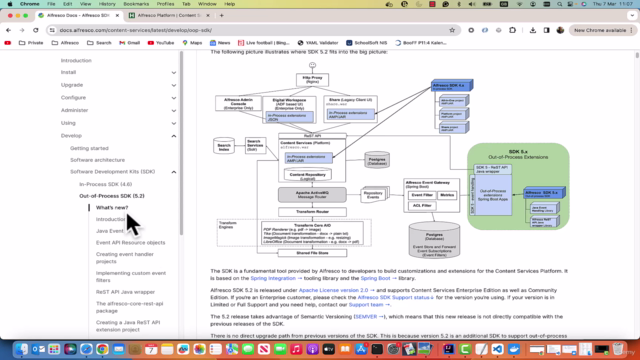The image size is (640, 360).
Task: Open Visual Studio Code from the Dock
Action: tap(497, 349)
